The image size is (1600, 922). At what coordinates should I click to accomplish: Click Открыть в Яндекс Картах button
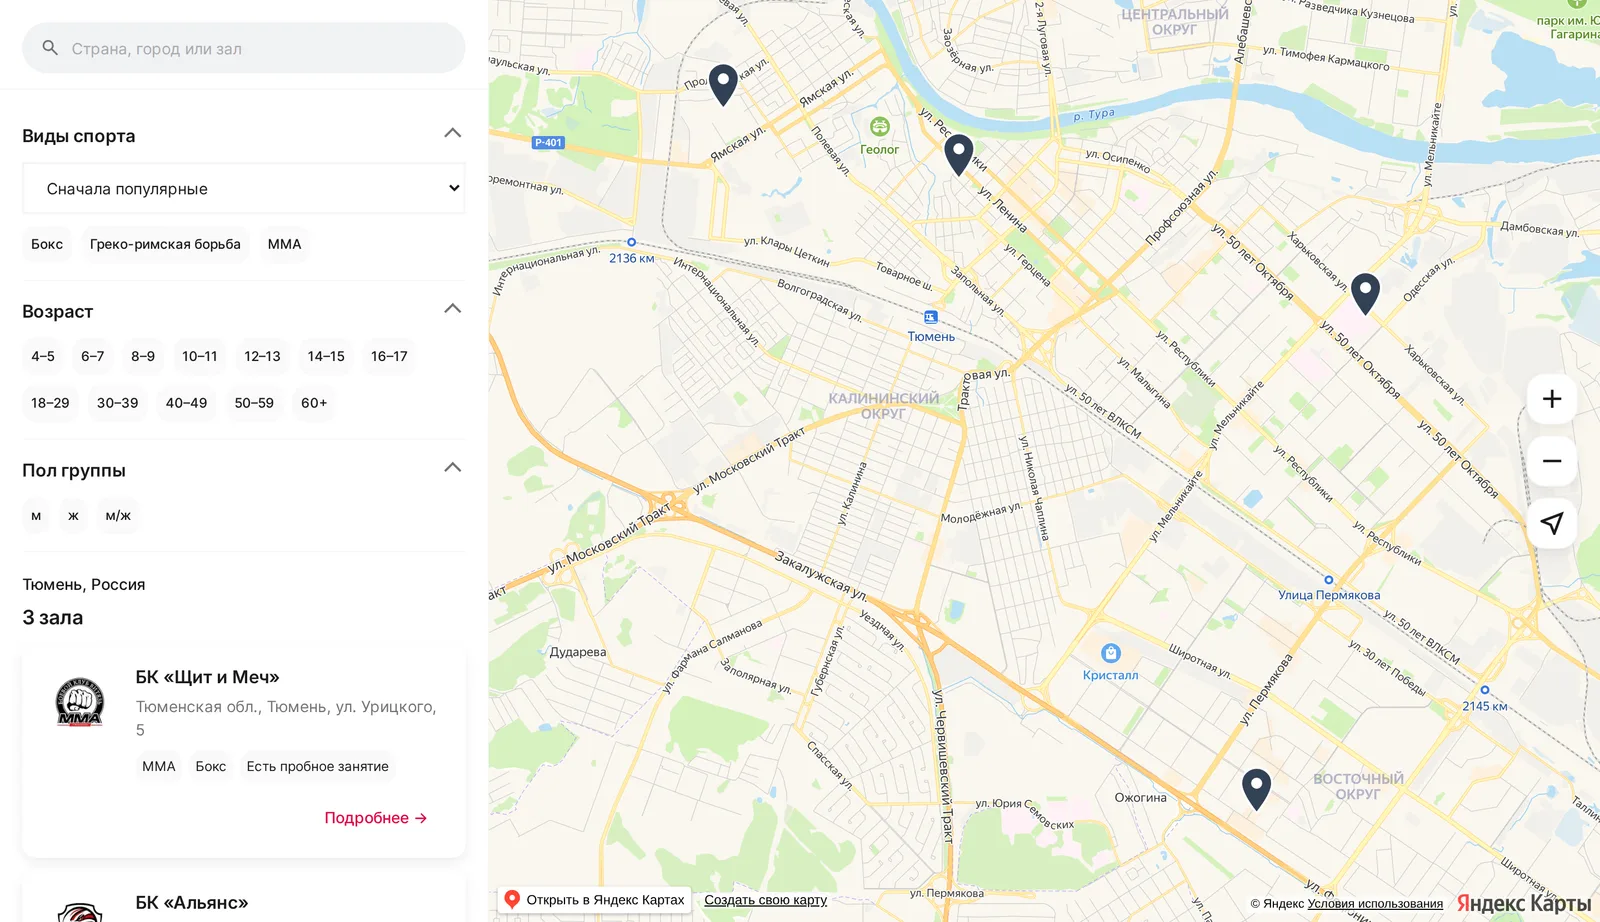[595, 900]
